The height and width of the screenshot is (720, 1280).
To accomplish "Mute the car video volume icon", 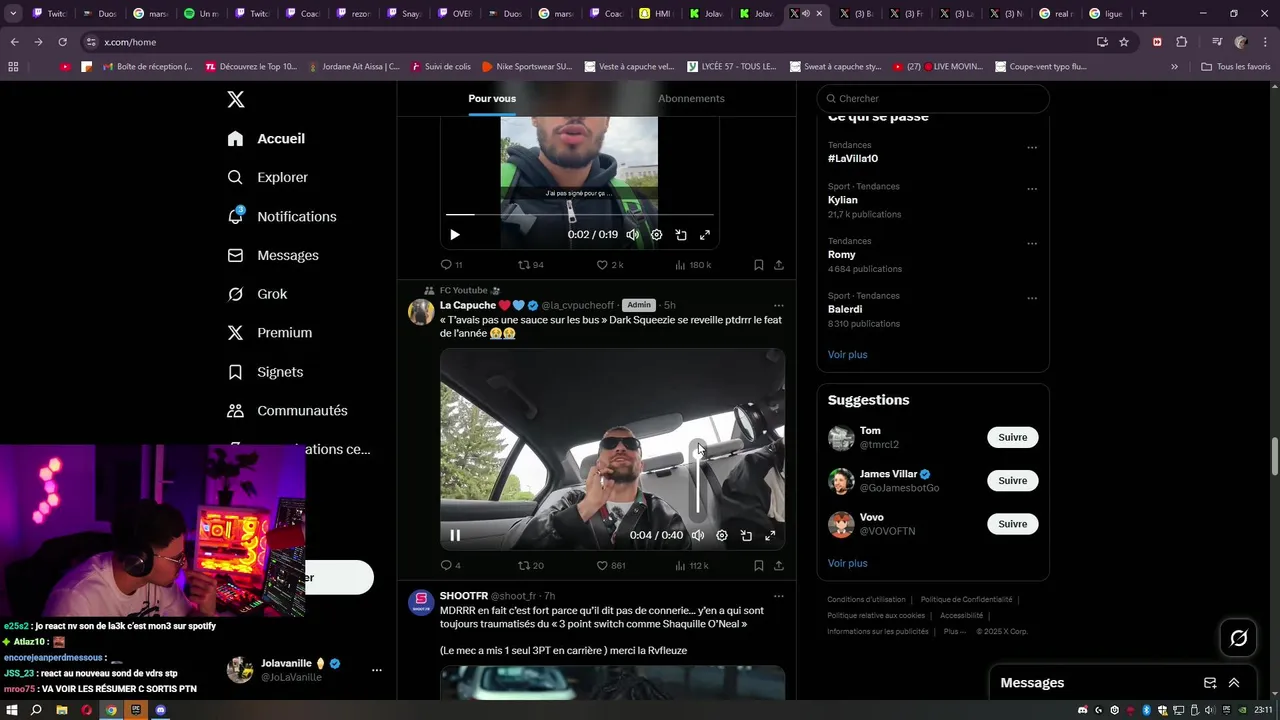I will tap(698, 535).
